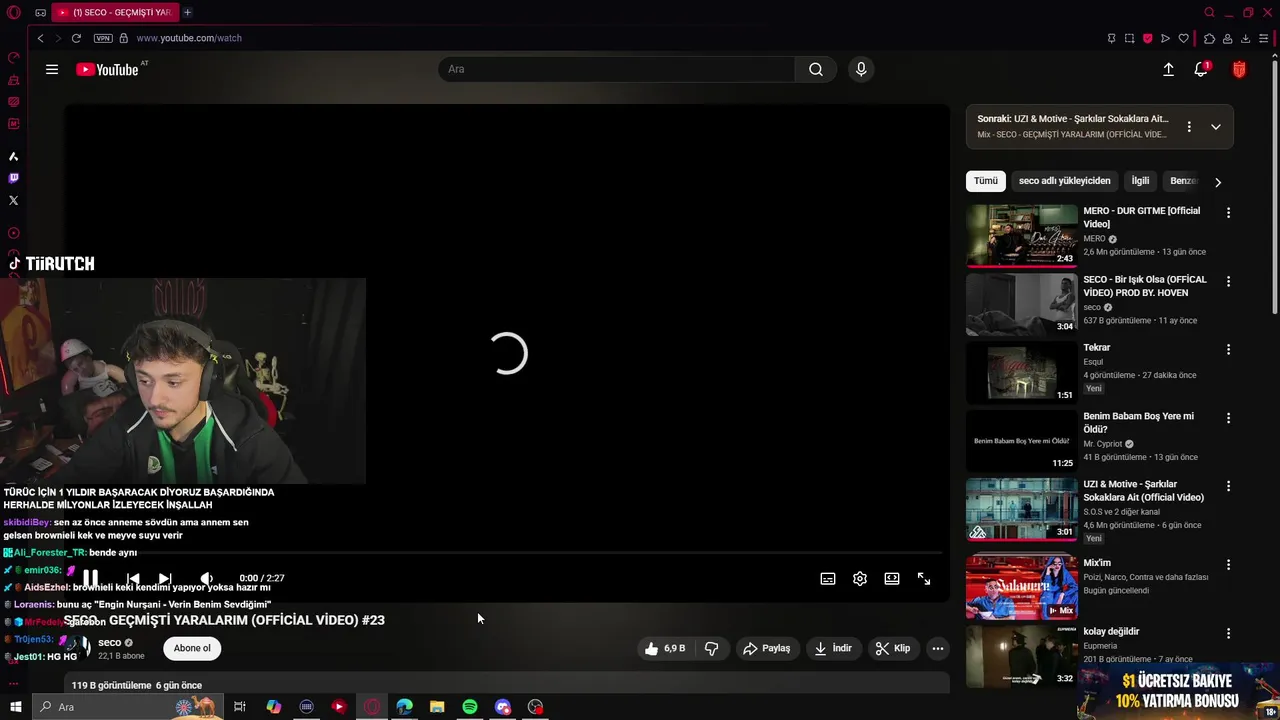This screenshot has height=720, width=1280.
Task: Click the video progress bar
Action: pyautogui.click(x=508, y=553)
